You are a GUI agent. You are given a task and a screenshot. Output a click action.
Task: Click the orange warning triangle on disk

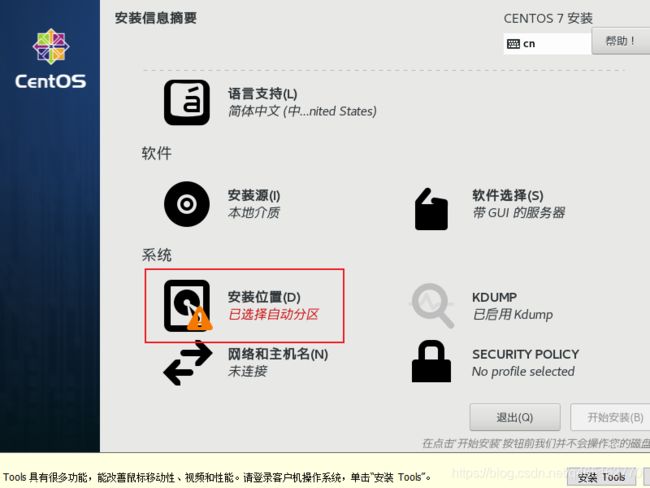200,319
